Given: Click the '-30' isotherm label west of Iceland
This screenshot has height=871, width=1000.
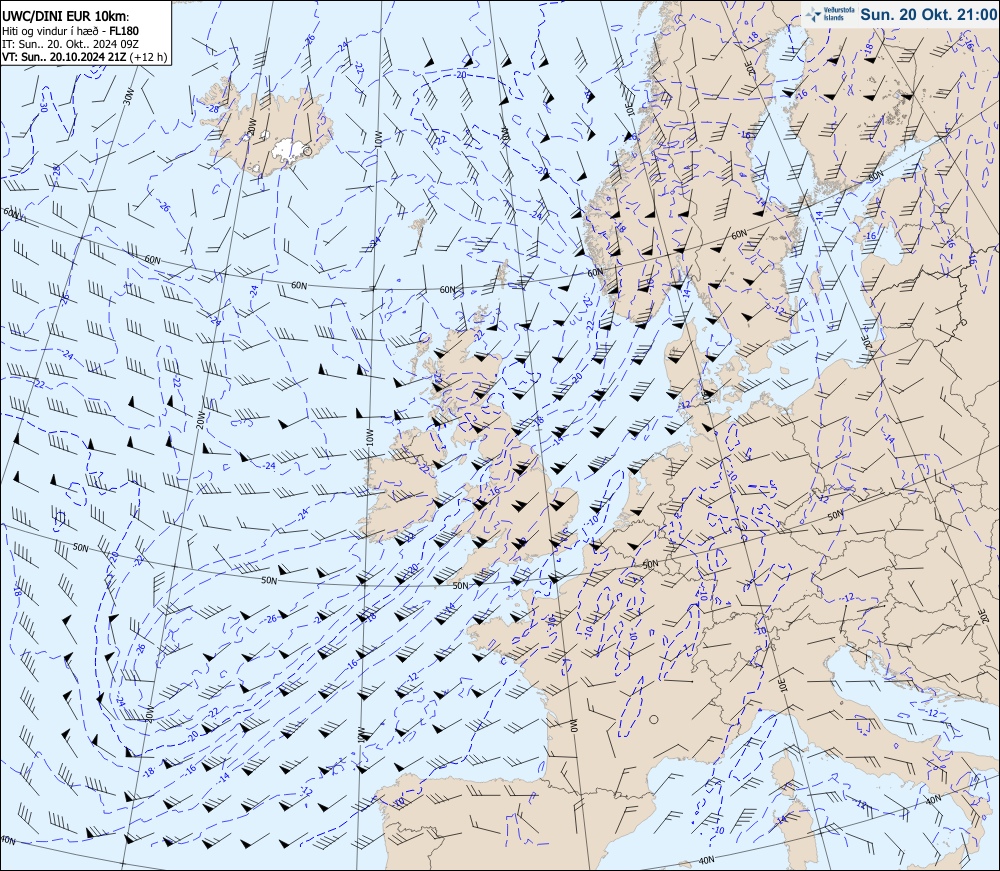Looking at the screenshot, I should (43, 105).
